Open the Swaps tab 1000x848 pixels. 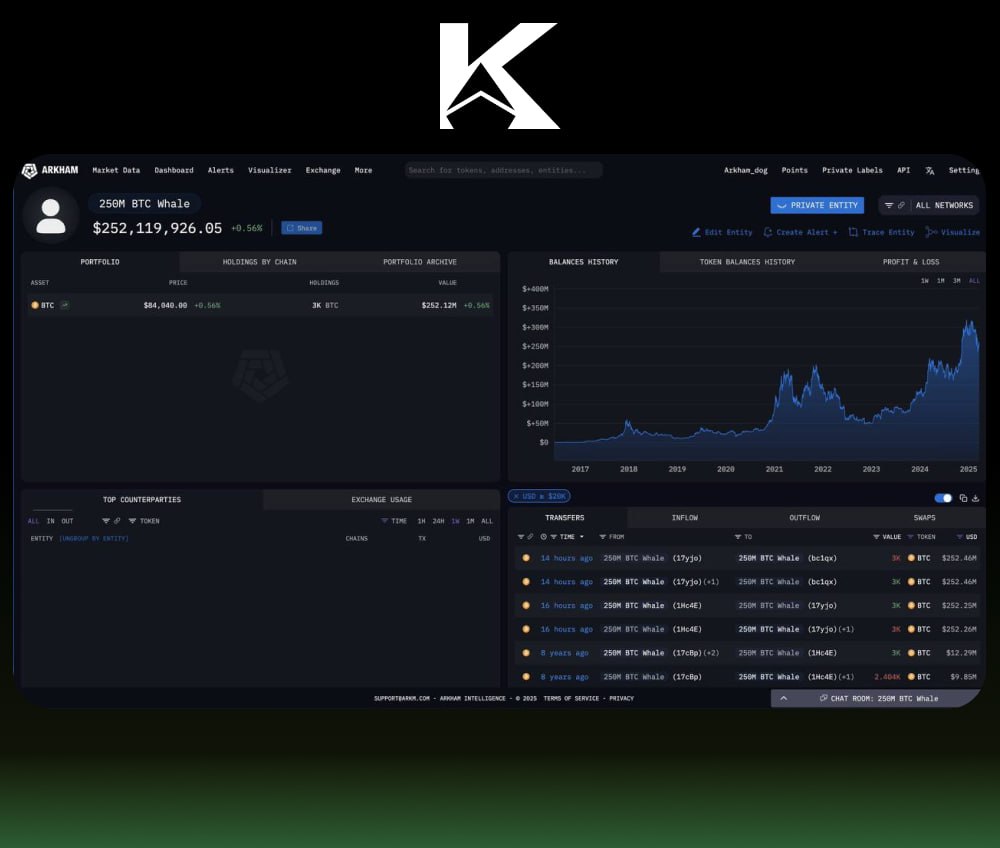tap(924, 518)
